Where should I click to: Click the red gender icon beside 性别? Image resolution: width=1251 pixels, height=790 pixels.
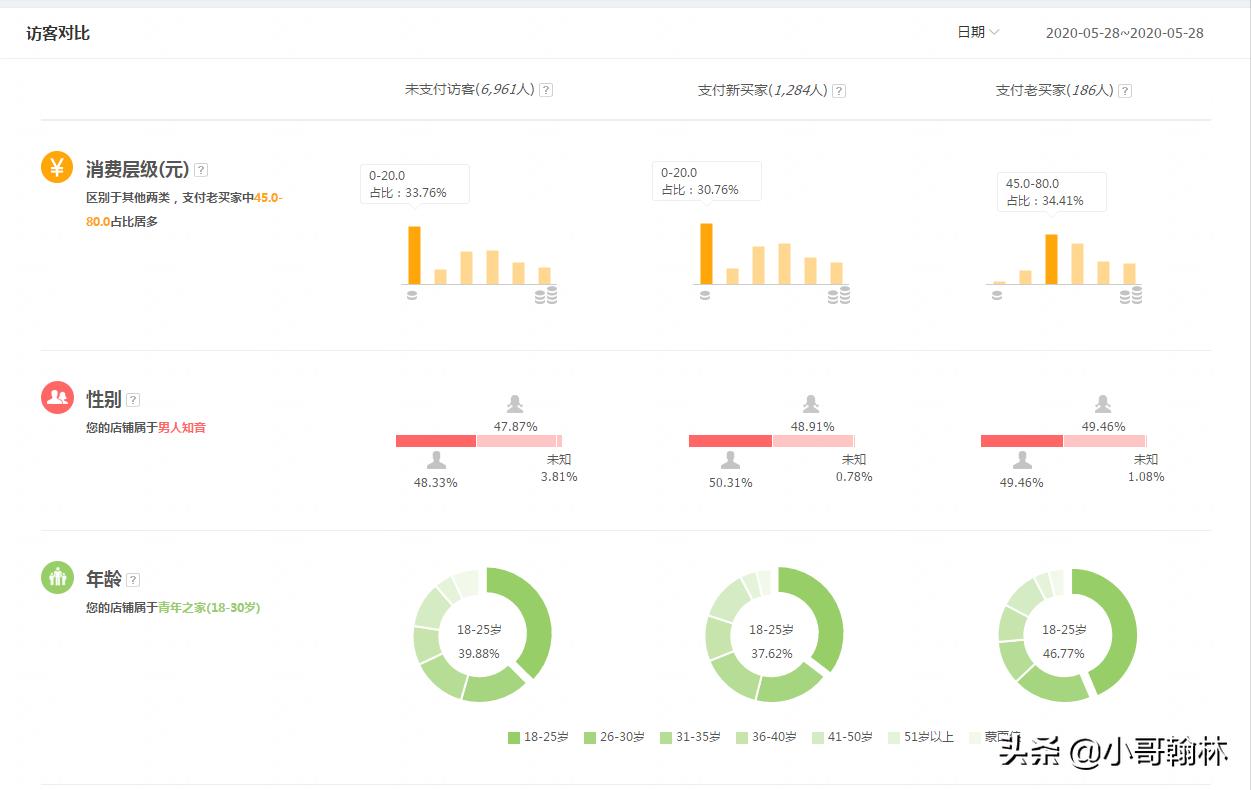57,397
